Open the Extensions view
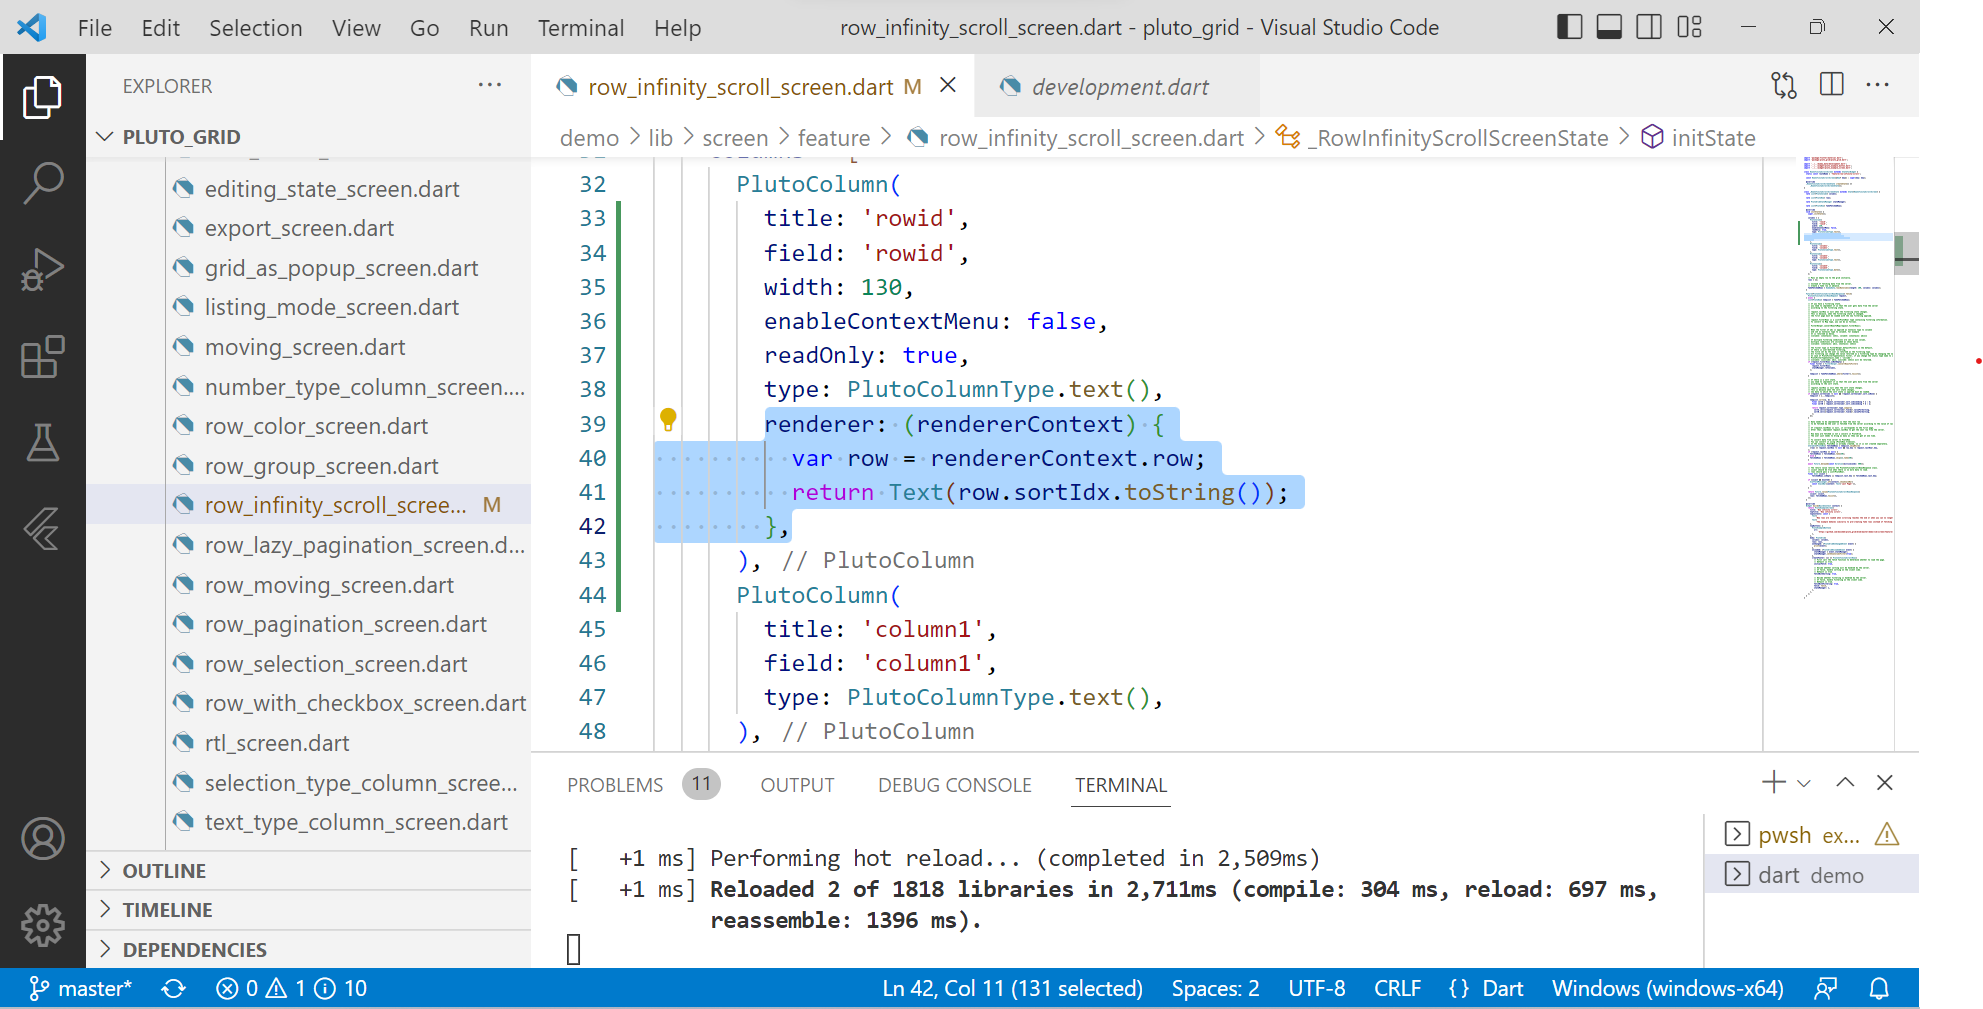The height and width of the screenshot is (1009, 1983). click(x=42, y=356)
